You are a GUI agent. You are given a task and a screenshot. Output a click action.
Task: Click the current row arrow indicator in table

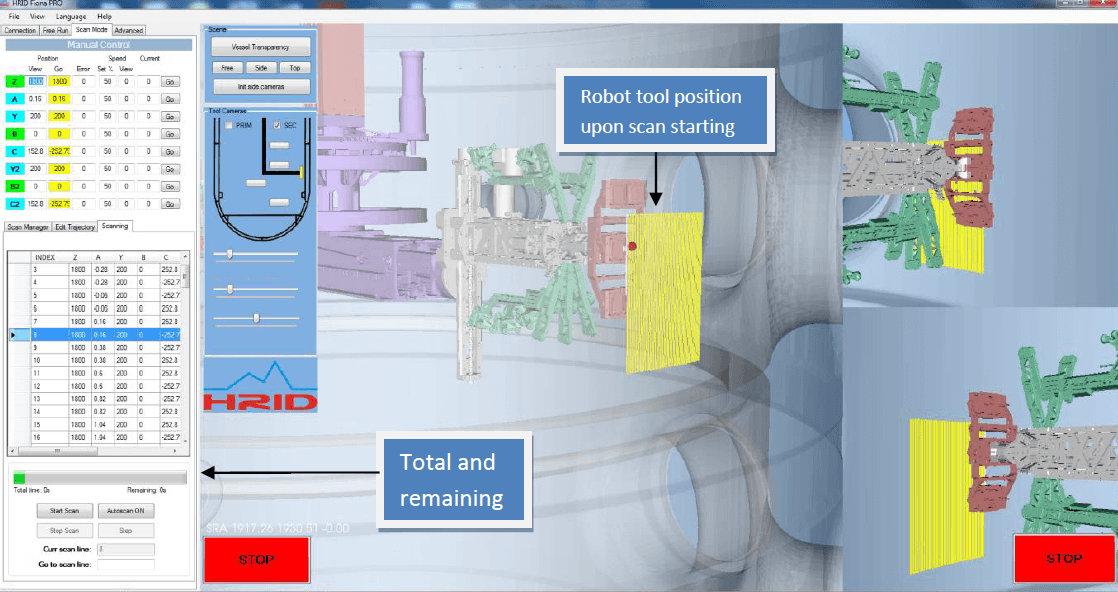[x=13, y=334]
